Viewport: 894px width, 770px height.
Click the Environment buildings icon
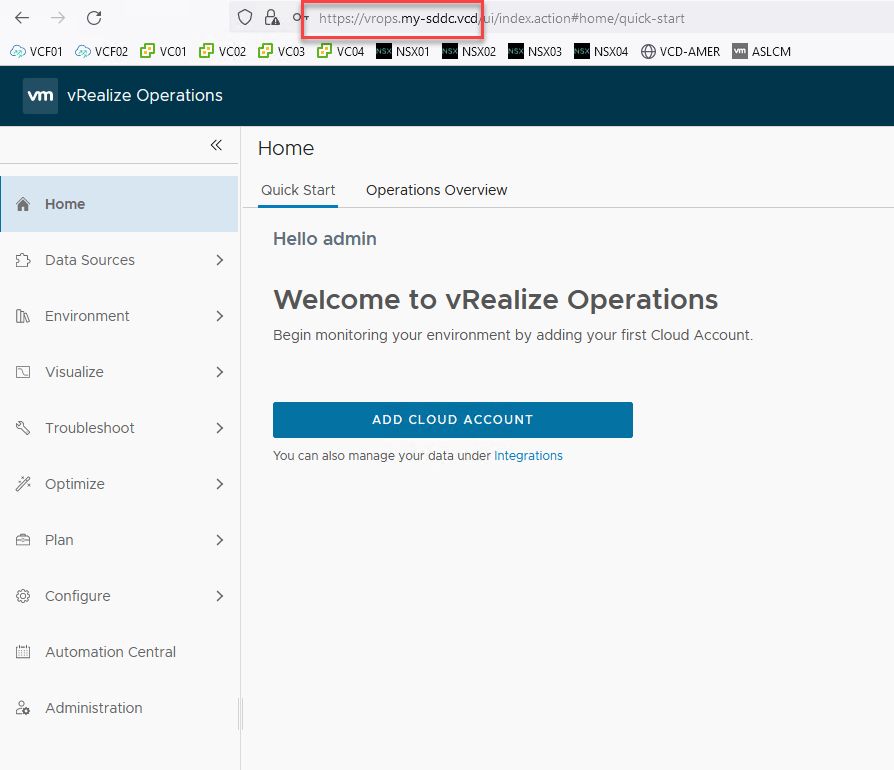point(24,316)
